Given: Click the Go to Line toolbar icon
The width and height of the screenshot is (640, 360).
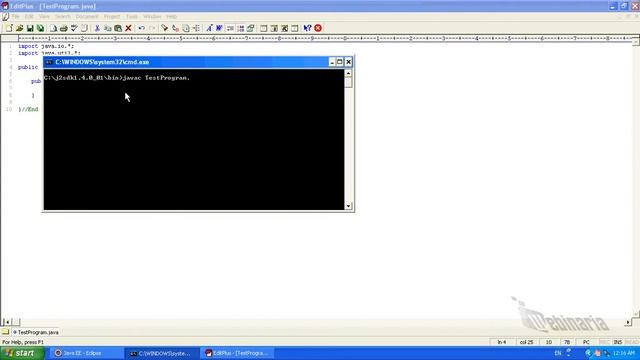Looking at the screenshot, I should [x=196, y=28].
